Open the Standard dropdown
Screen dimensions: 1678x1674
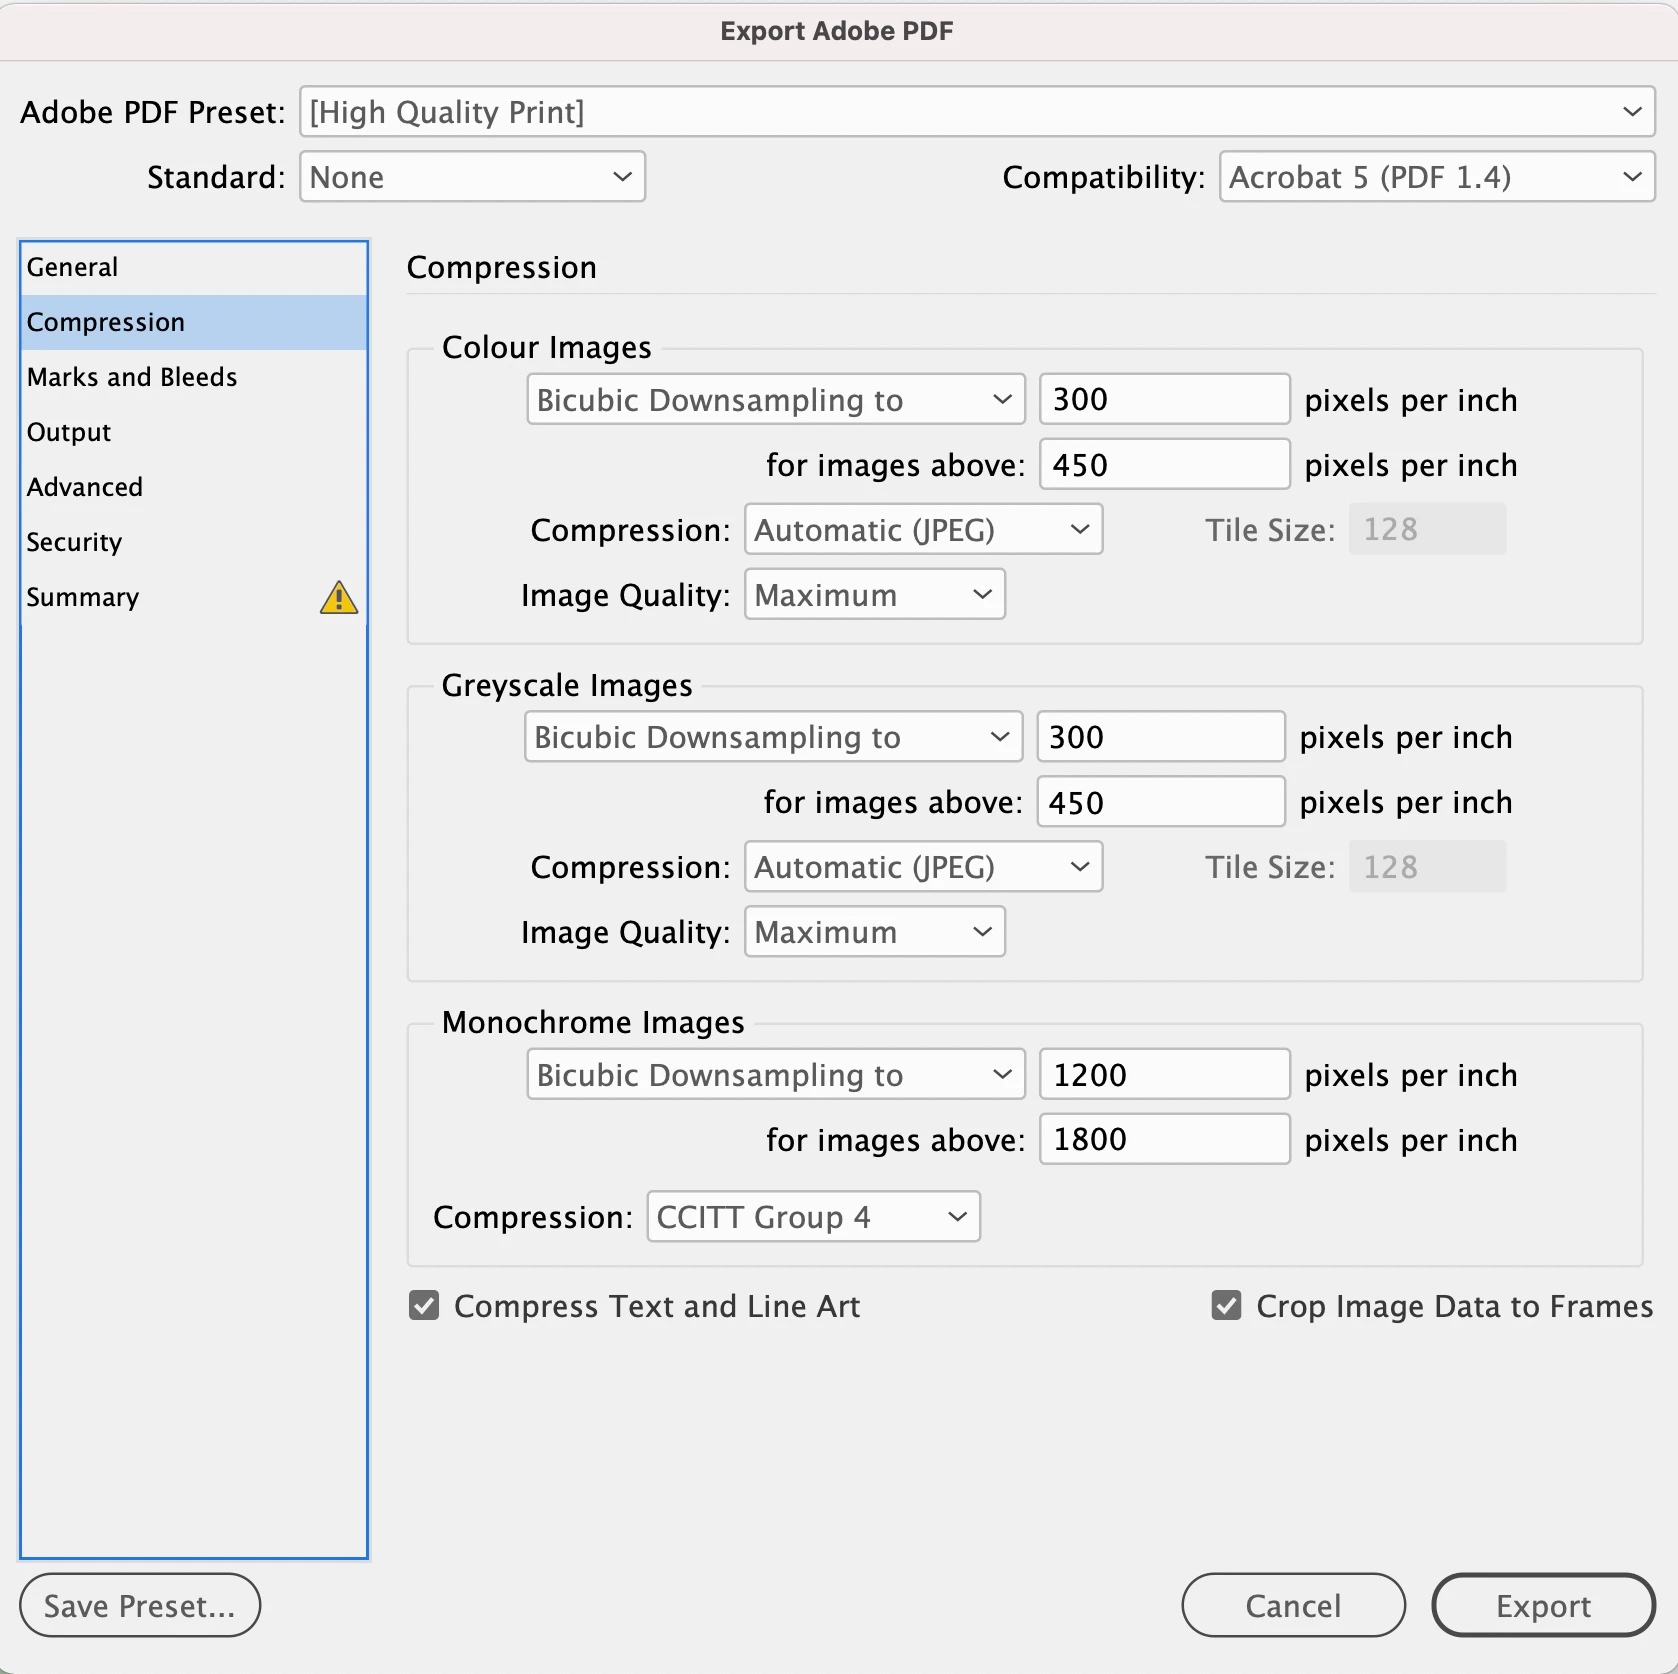point(472,177)
